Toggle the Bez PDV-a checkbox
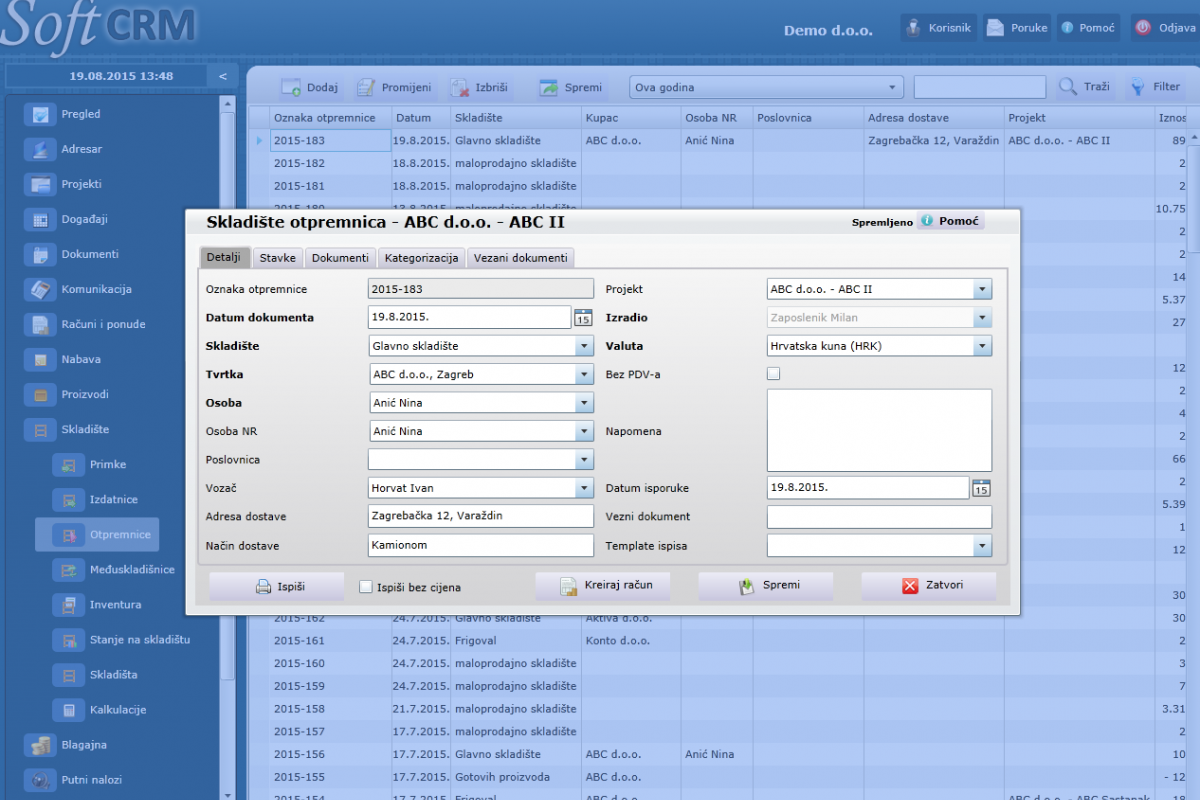This screenshot has width=1200, height=800. click(x=773, y=374)
